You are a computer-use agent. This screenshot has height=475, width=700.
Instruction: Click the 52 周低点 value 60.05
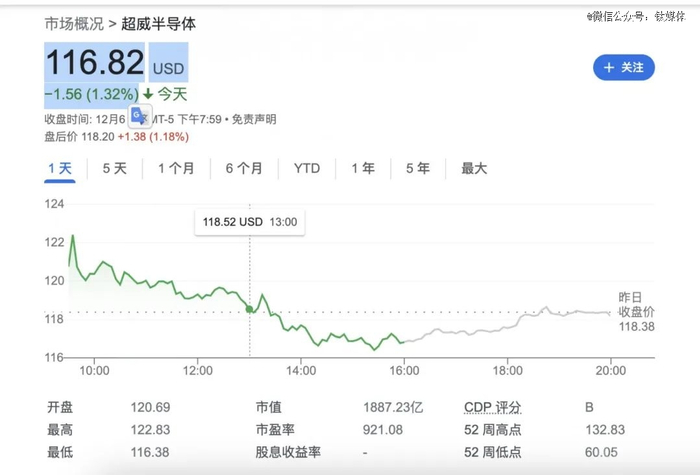coord(601,452)
